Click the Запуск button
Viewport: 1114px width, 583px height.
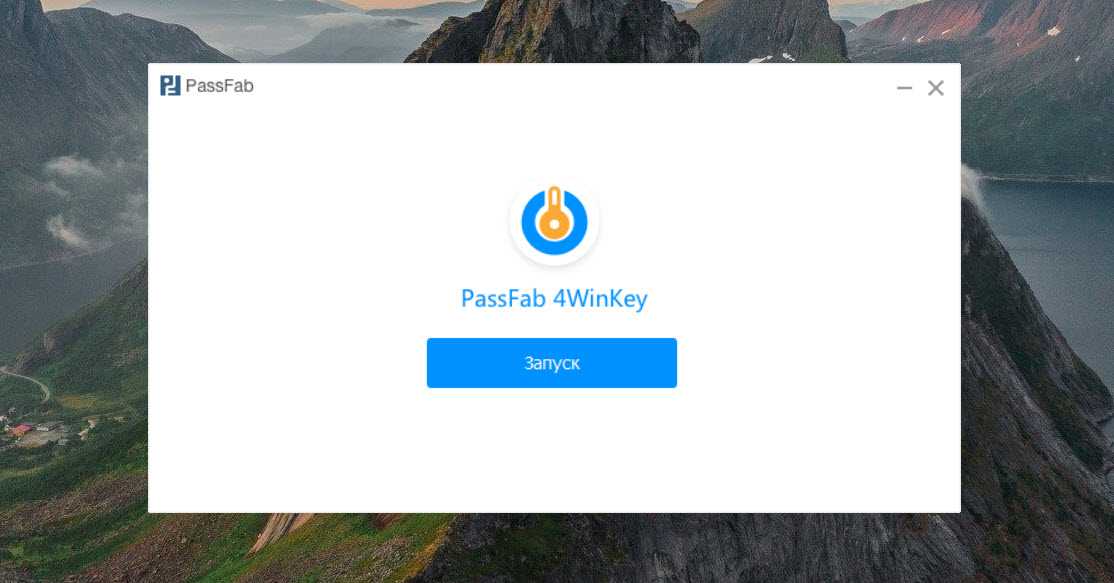(551, 363)
